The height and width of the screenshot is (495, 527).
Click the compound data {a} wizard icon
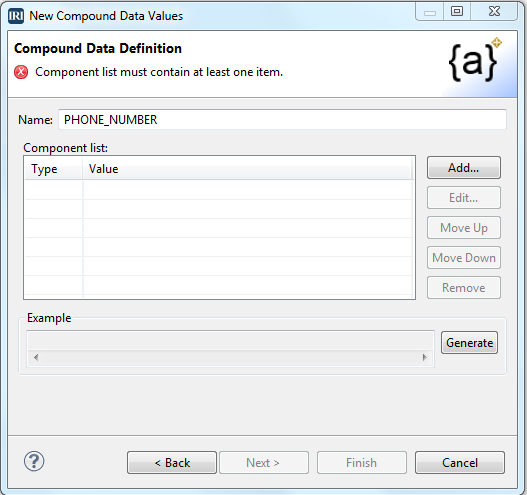475,59
